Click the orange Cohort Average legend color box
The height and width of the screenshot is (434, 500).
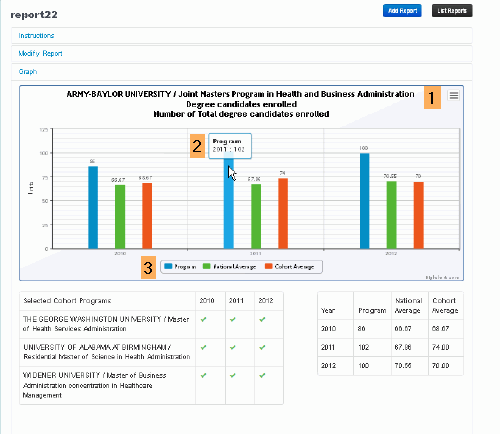(269, 266)
